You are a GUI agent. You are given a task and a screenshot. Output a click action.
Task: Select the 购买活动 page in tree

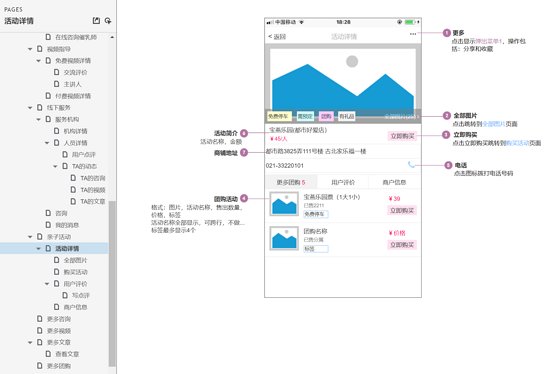pos(75,272)
